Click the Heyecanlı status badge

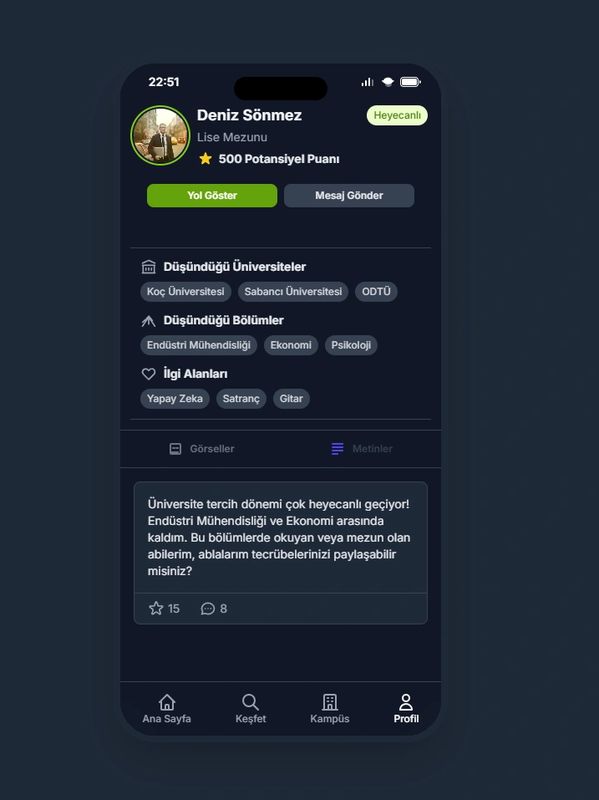click(x=397, y=115)
